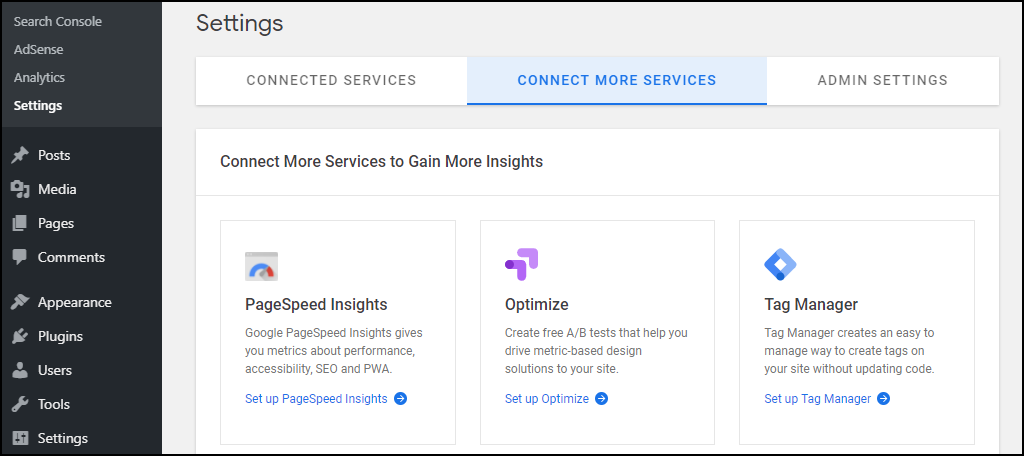1024x456 pixels.
Task: Click the pushpin icon beside Posts
Action: pyautogui.click(x=20, y=155)
